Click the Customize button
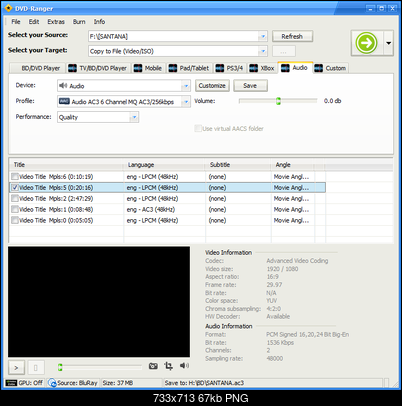402x406 pixels. tap(212, 86)
